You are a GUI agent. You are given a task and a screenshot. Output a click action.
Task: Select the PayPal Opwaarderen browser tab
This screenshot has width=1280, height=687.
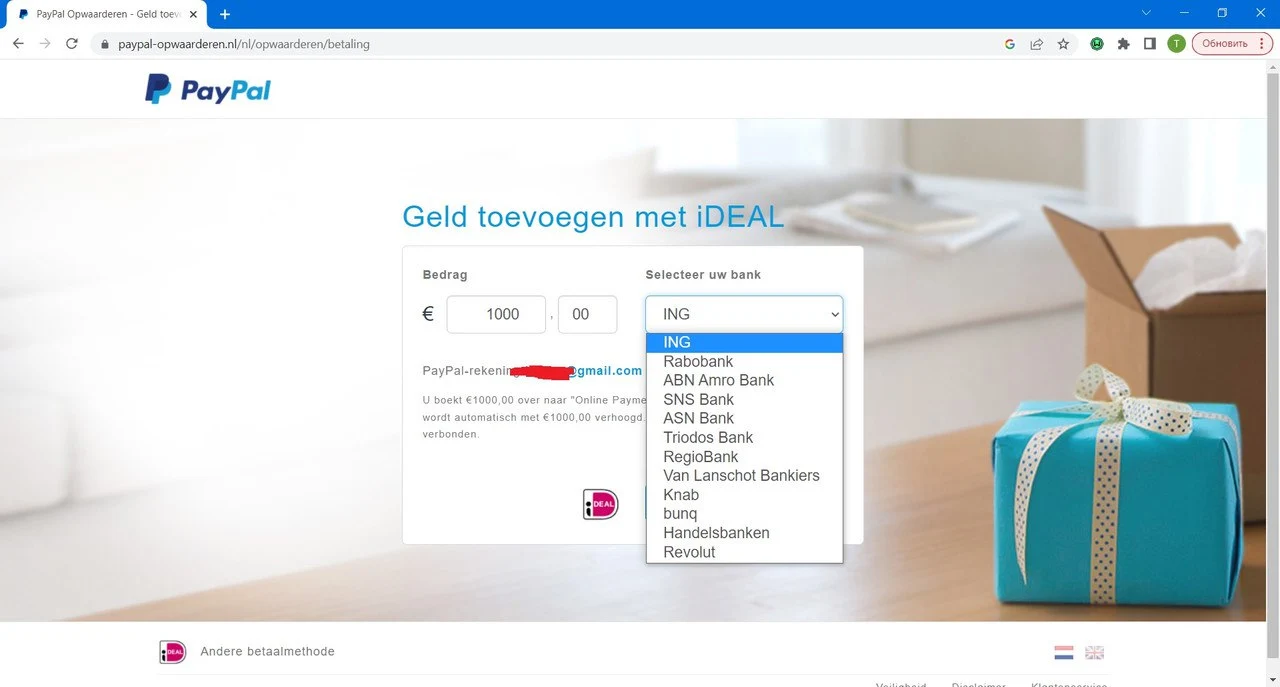pyautogui.click(x=105, y=15)
